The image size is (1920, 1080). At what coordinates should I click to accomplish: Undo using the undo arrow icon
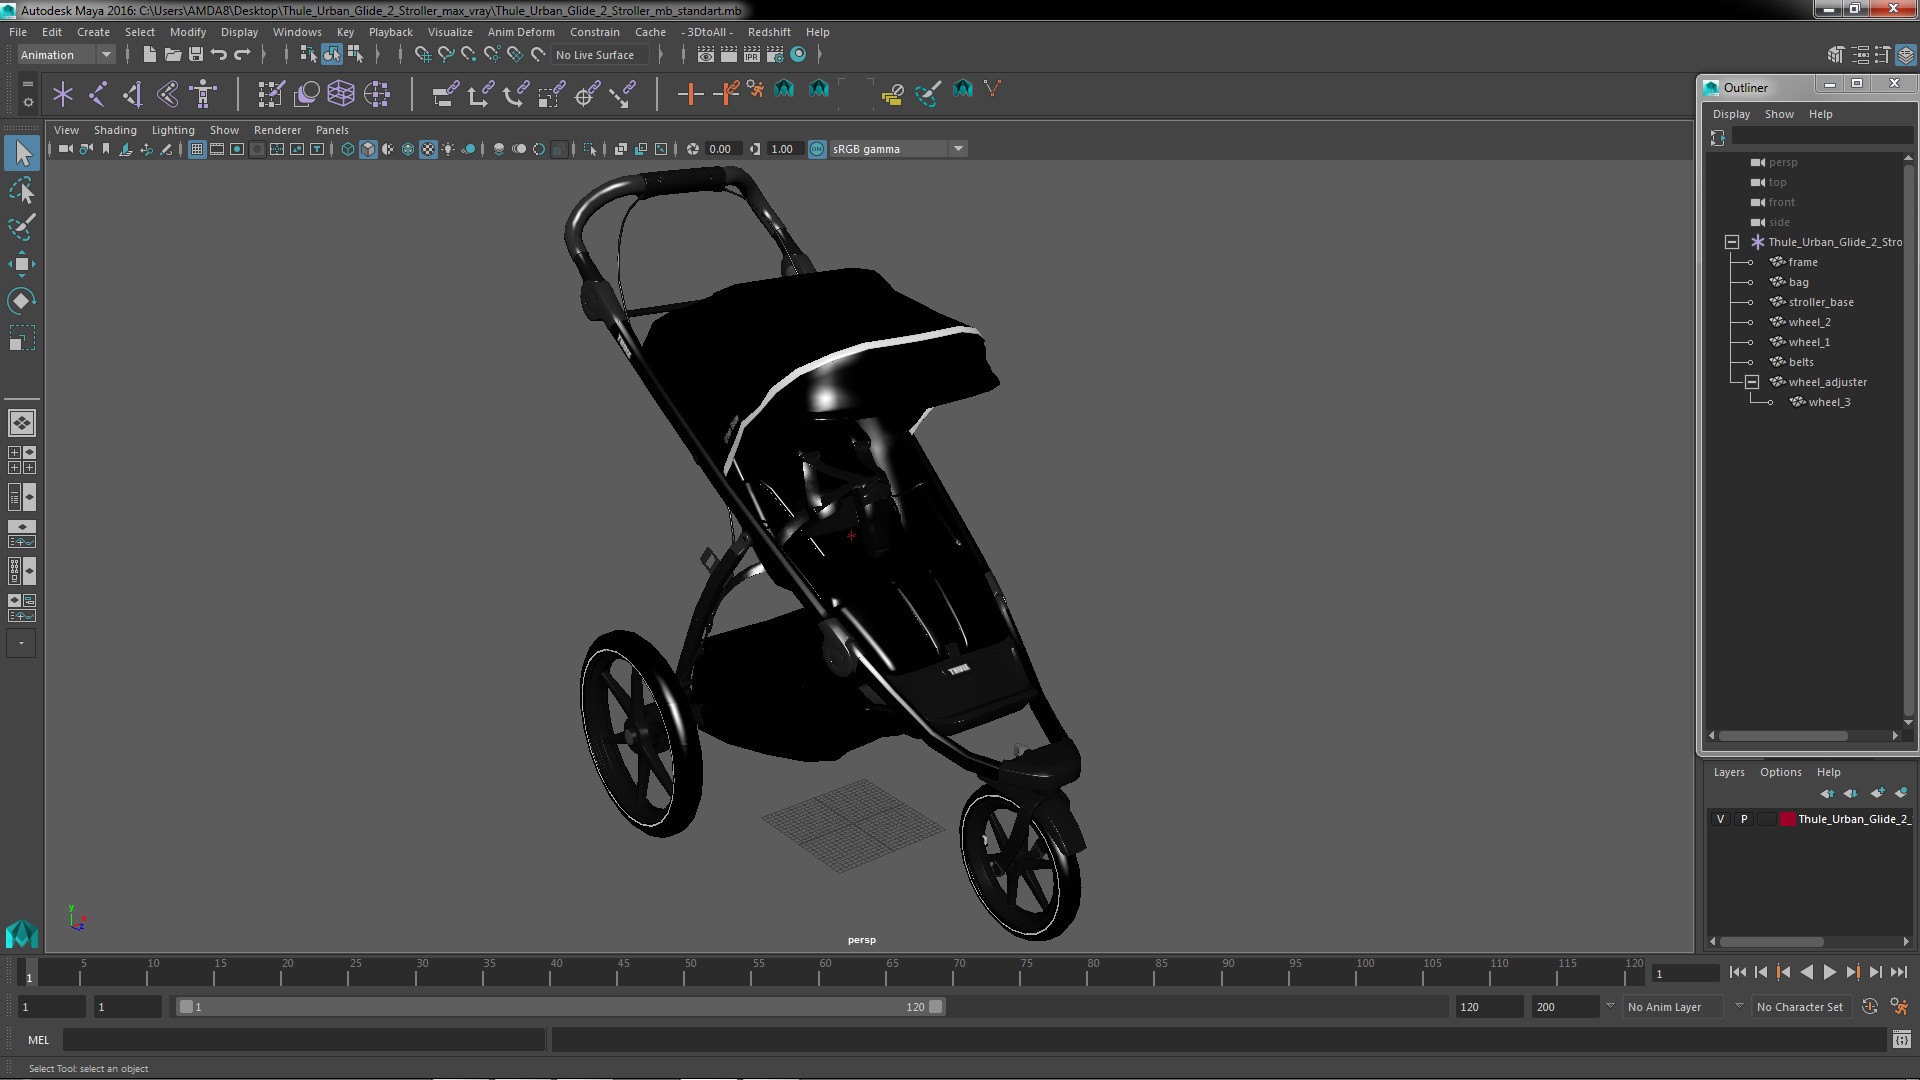pos(219,54)
